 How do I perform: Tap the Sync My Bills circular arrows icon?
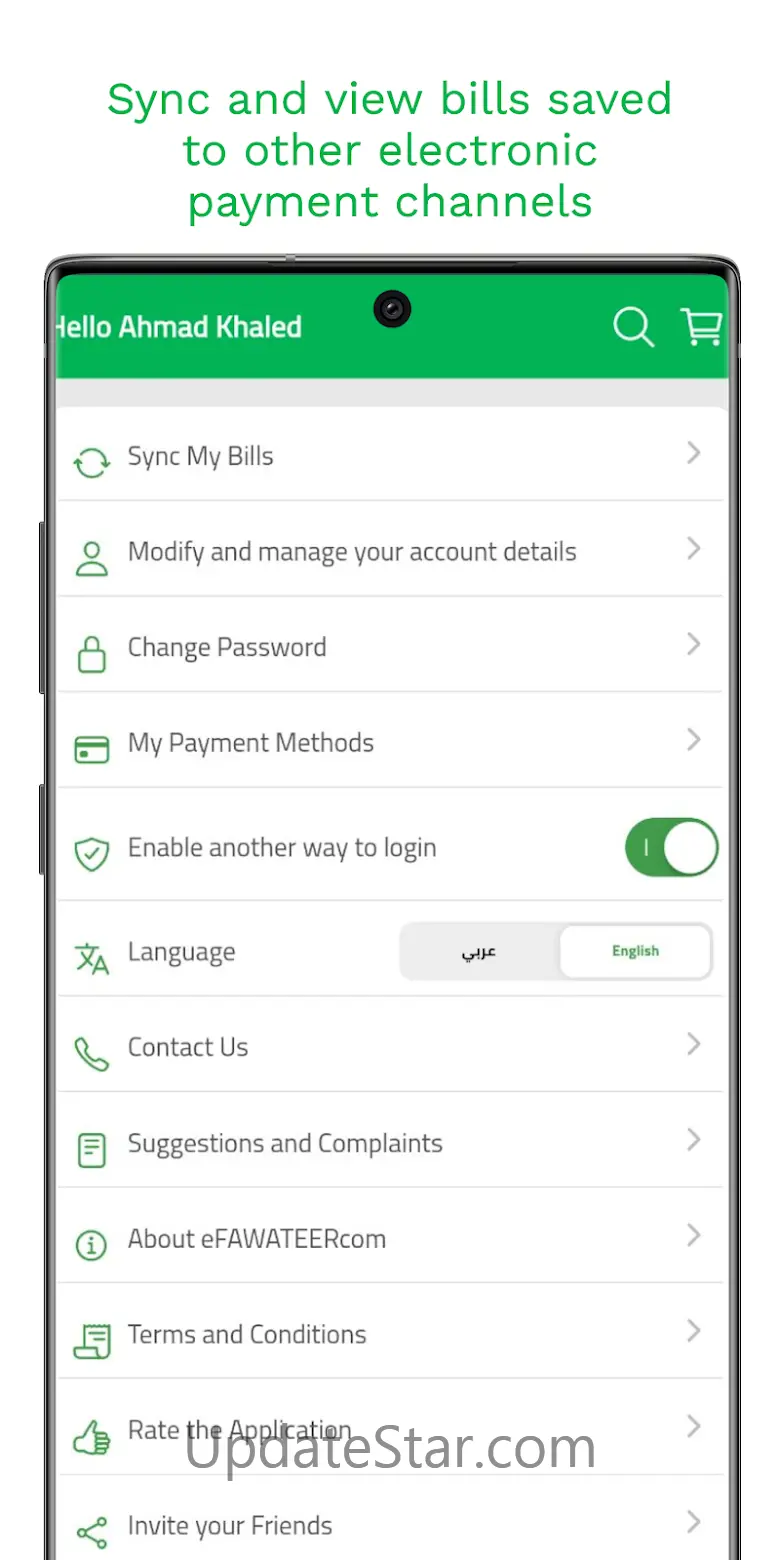92,463
